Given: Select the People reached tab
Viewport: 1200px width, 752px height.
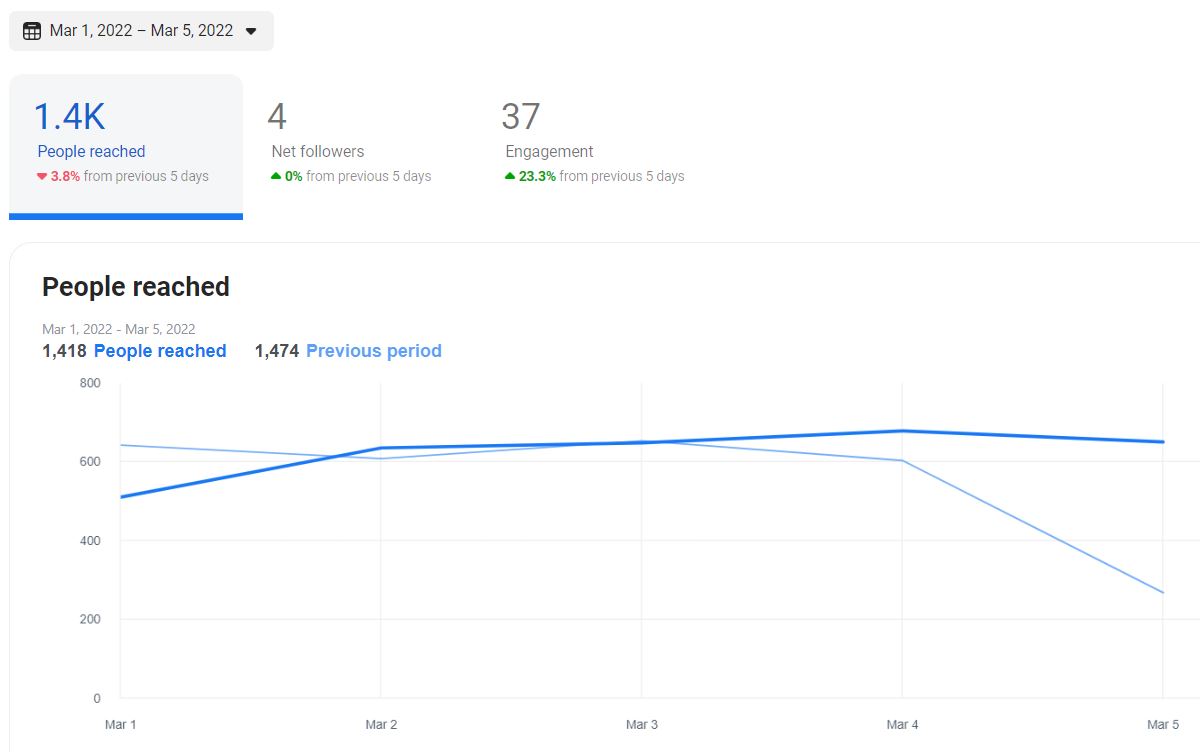Looking at the screenshot, I should coord(126,147).
